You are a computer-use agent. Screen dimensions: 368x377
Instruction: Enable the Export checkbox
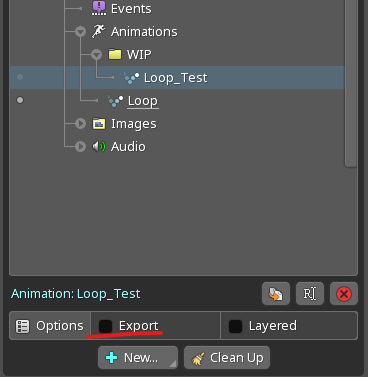pos(105,326)
